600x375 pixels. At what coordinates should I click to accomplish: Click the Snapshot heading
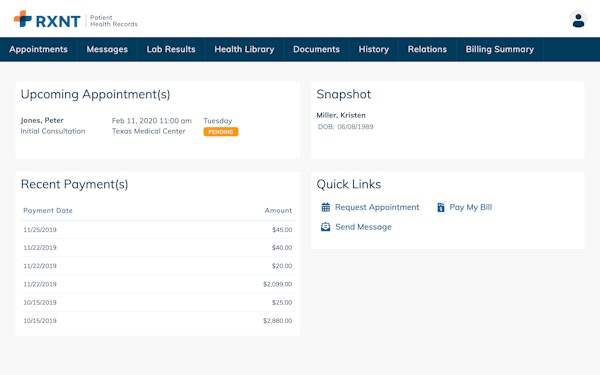[x=344, y=94]
